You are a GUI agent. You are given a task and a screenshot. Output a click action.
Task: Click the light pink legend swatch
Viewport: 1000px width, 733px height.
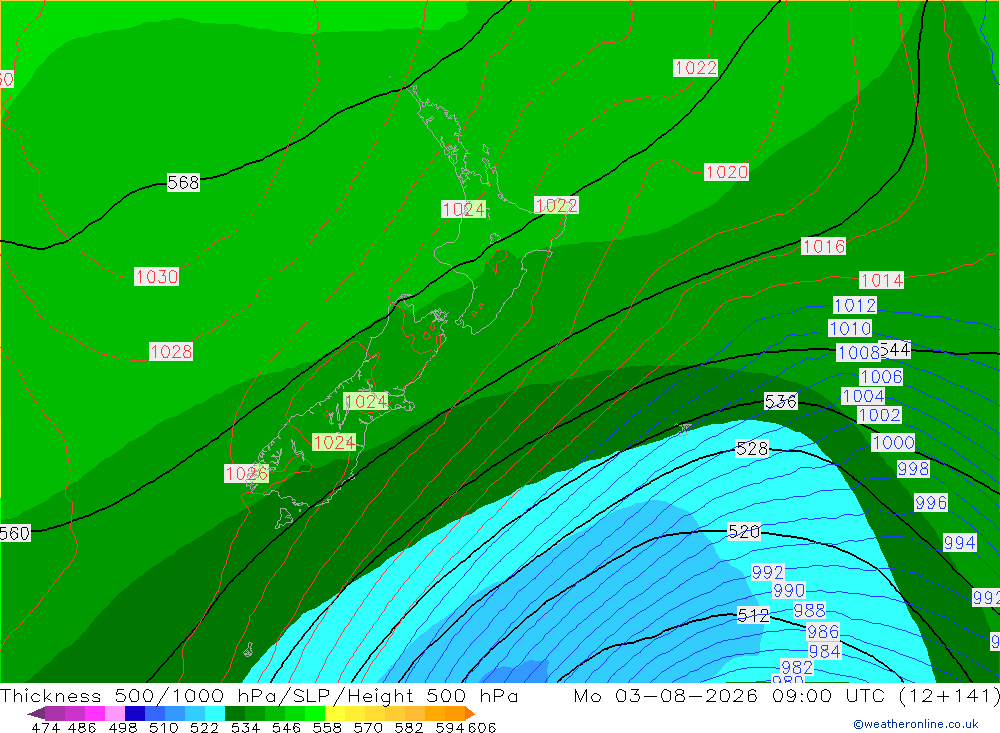click(115, 713)
